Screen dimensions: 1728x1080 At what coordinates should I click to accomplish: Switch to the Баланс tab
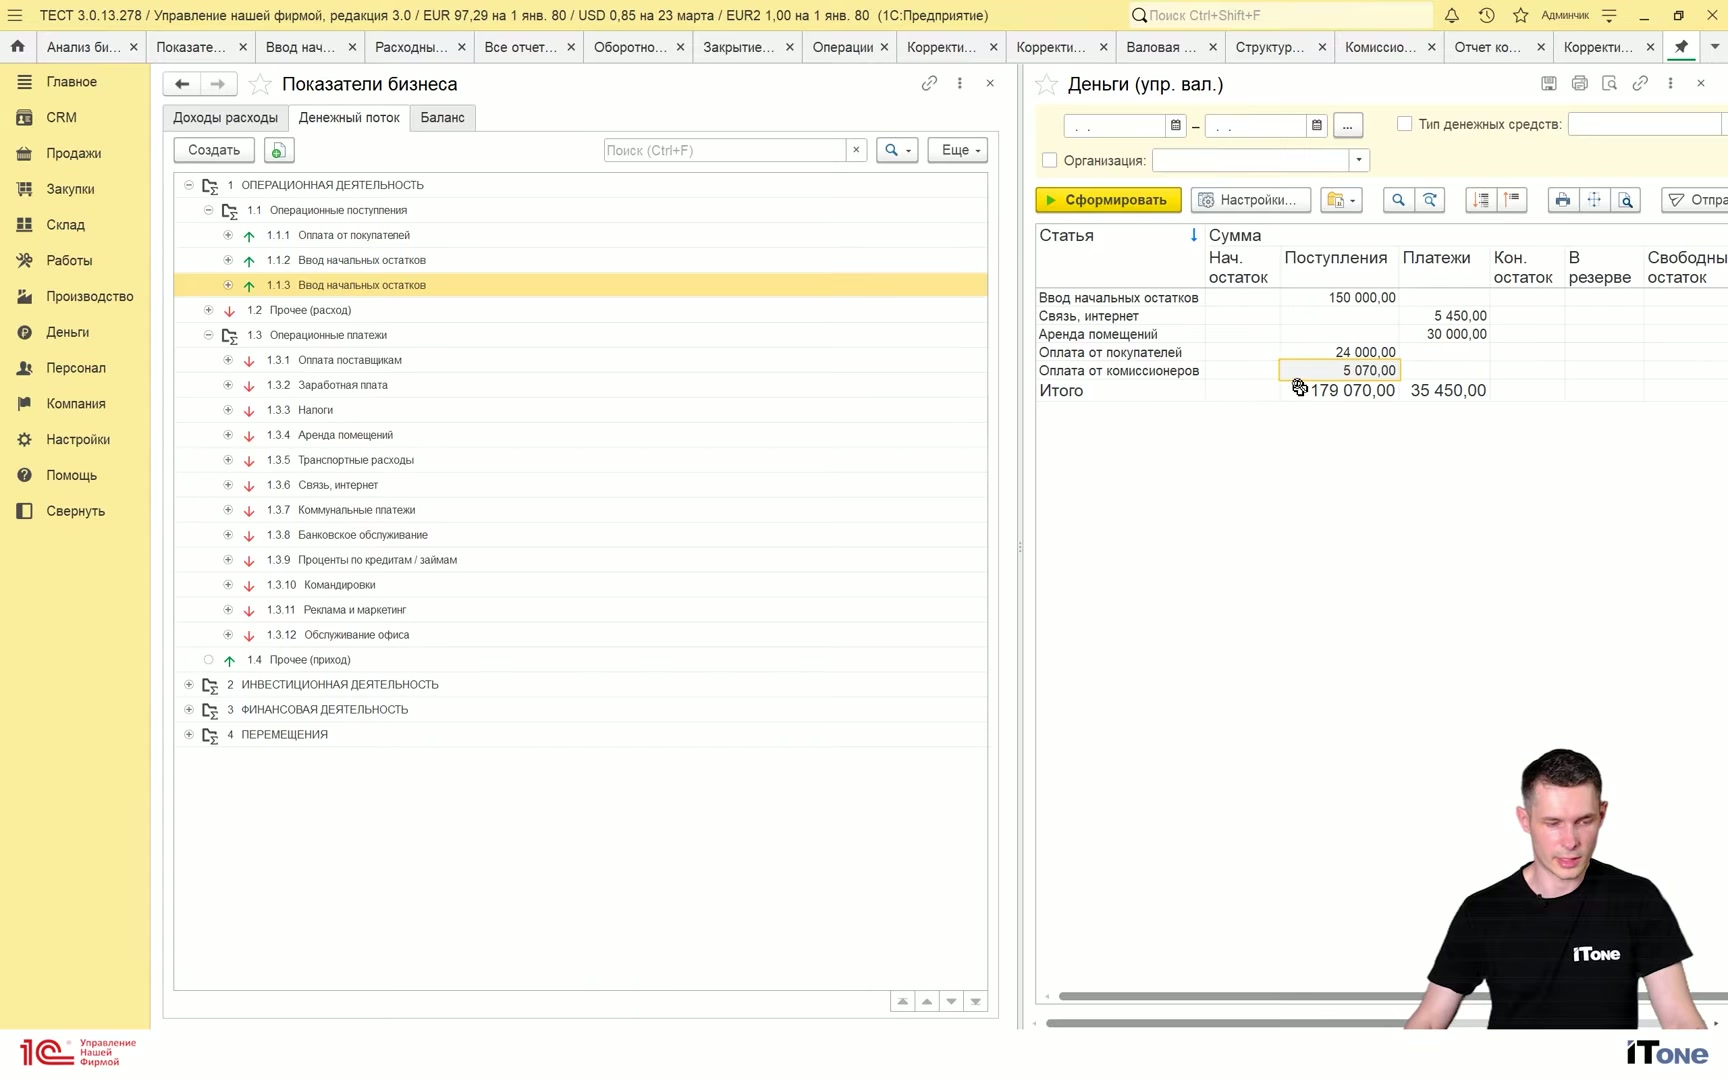(x=442, y=117)
